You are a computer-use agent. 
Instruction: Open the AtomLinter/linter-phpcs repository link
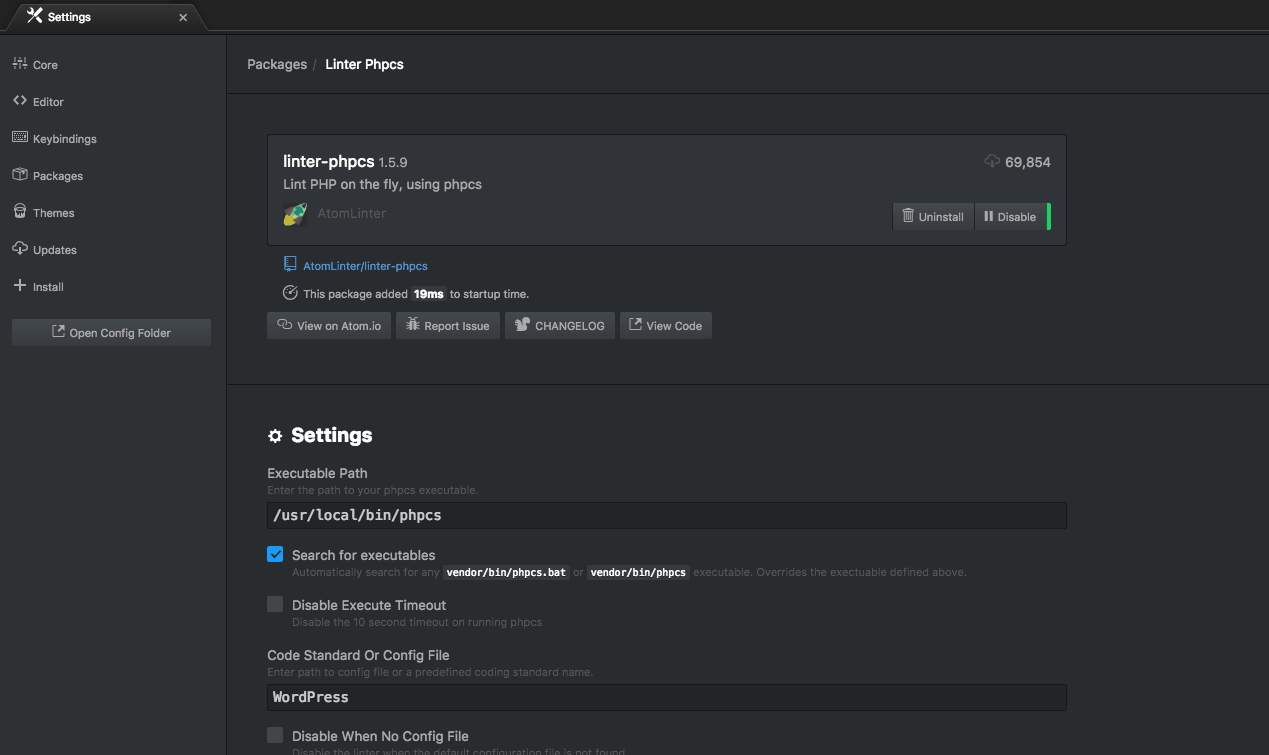tap(365, 266)
